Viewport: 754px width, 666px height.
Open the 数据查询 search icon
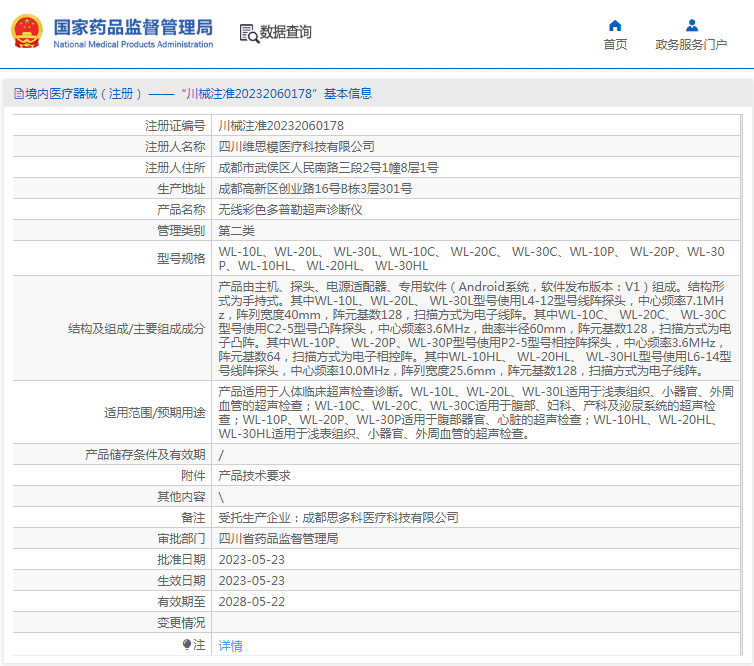249,33
